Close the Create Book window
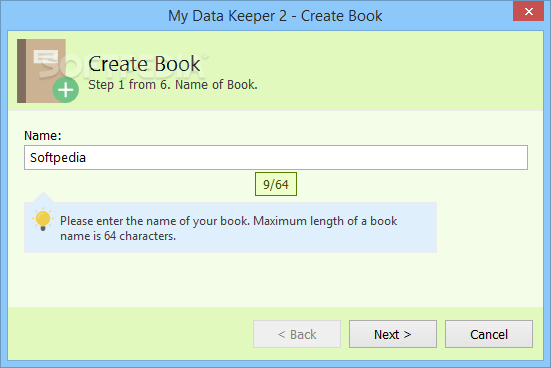 (x=529, y=11)
